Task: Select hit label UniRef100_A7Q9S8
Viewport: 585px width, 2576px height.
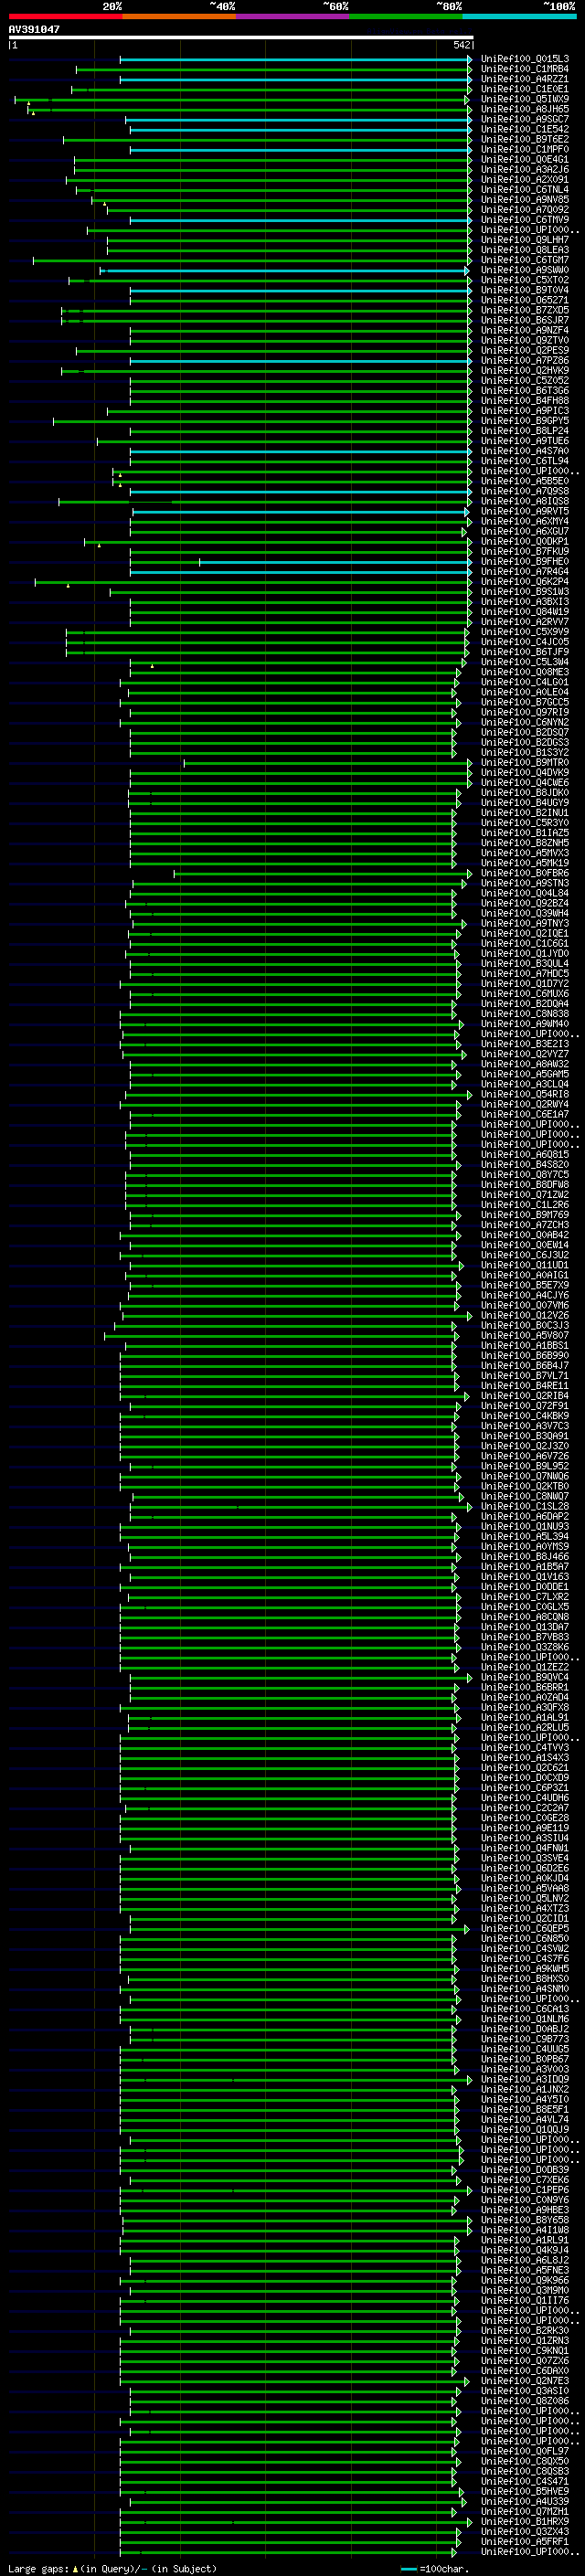Action: click(524, 491)
